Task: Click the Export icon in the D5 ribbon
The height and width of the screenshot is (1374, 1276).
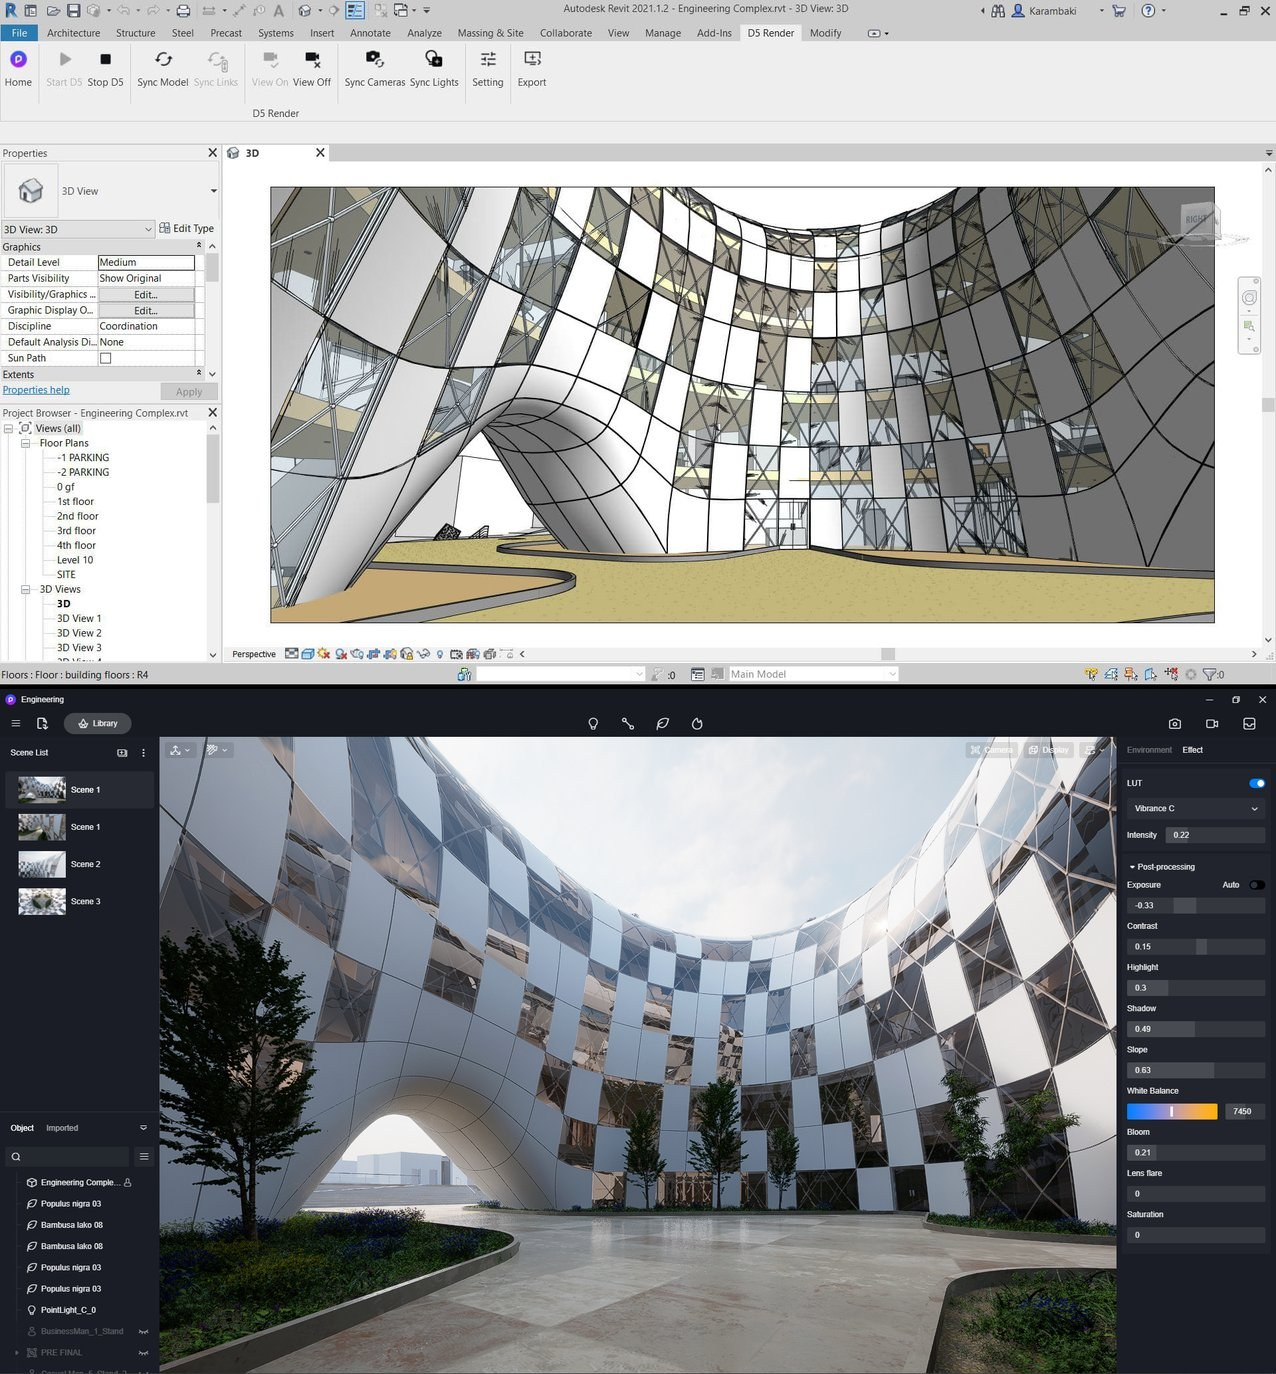Action: coord(532,60)
